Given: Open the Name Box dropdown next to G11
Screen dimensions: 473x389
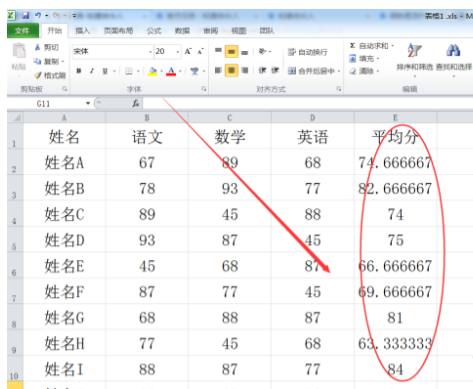Looking at the screenshot, I should pos(88,103).
